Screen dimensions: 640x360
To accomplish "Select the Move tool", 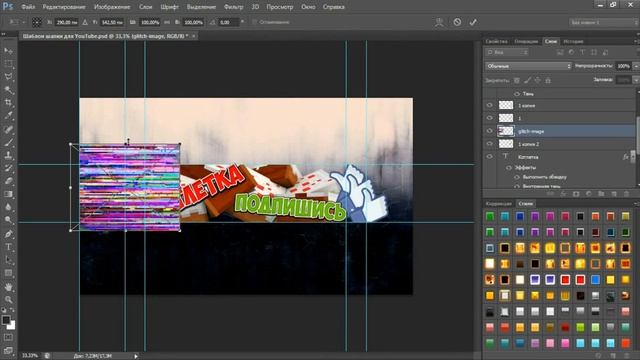I will tap(8, 51).
